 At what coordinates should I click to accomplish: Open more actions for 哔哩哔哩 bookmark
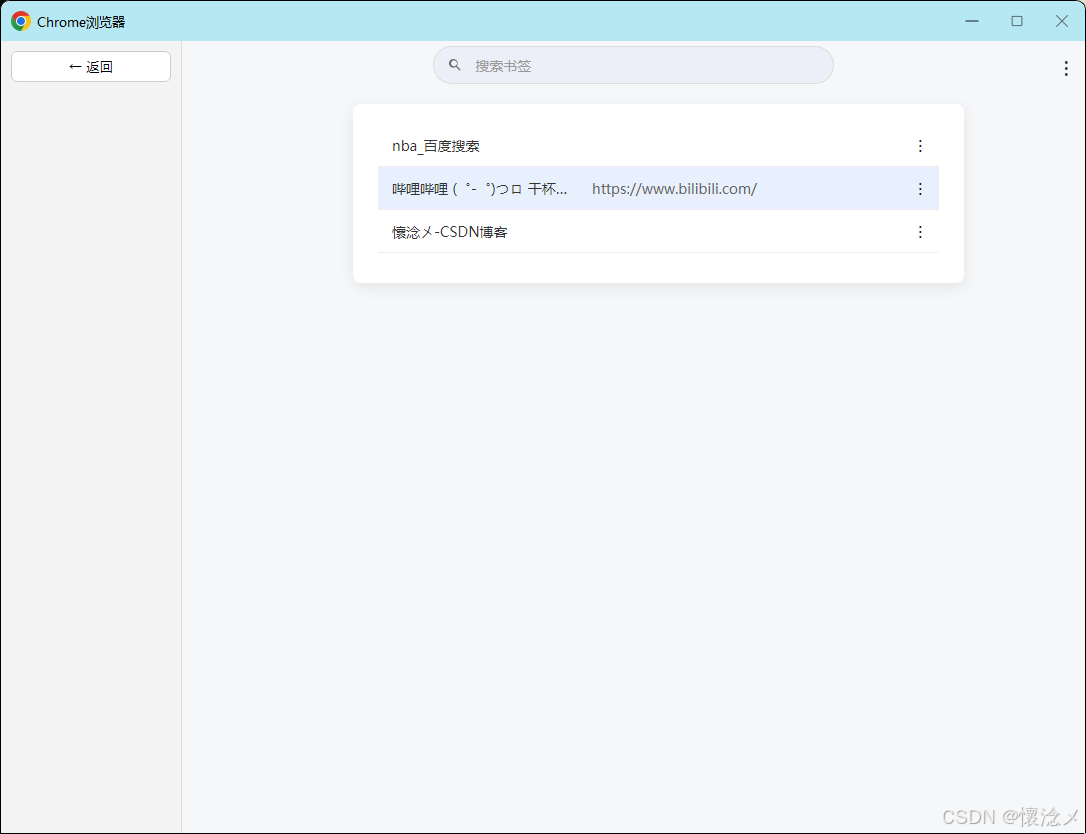(x=920, y=188)
